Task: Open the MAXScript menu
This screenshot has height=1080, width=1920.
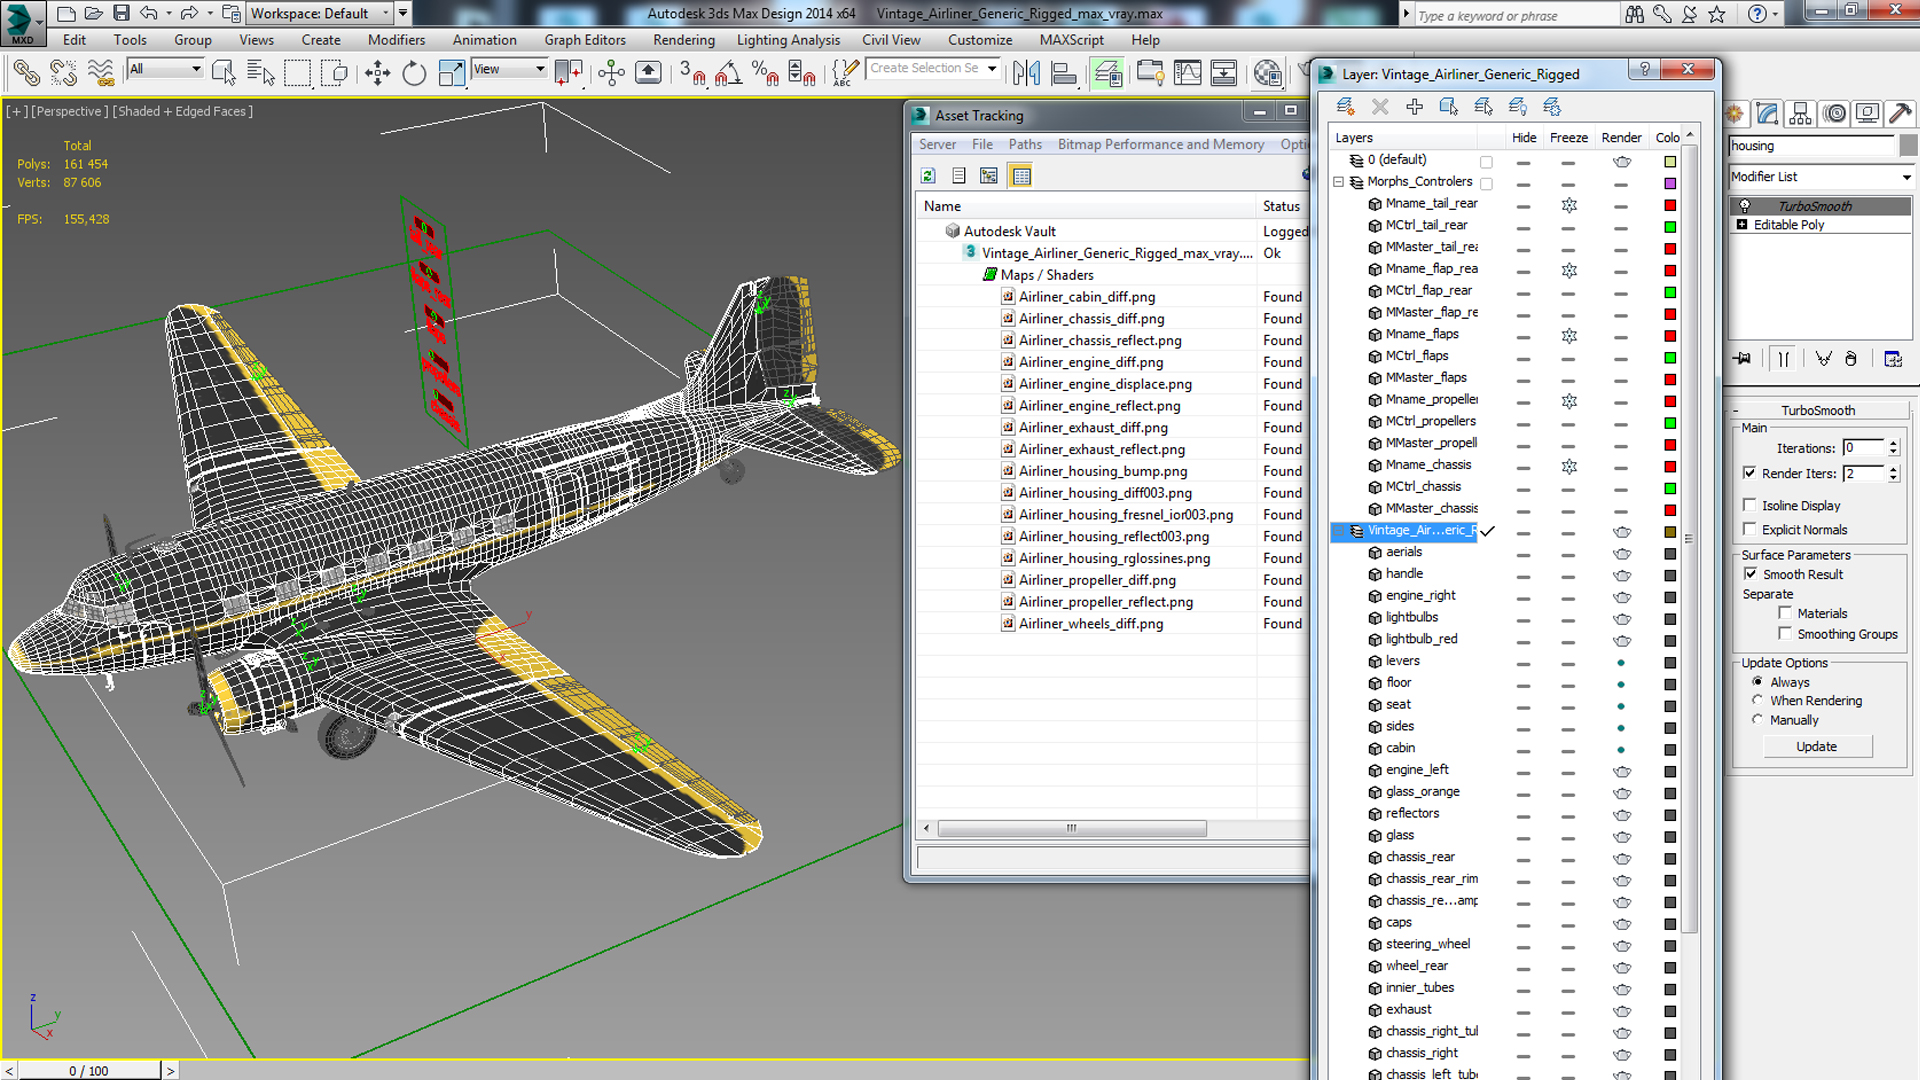Action: (x=1071, y=40)
